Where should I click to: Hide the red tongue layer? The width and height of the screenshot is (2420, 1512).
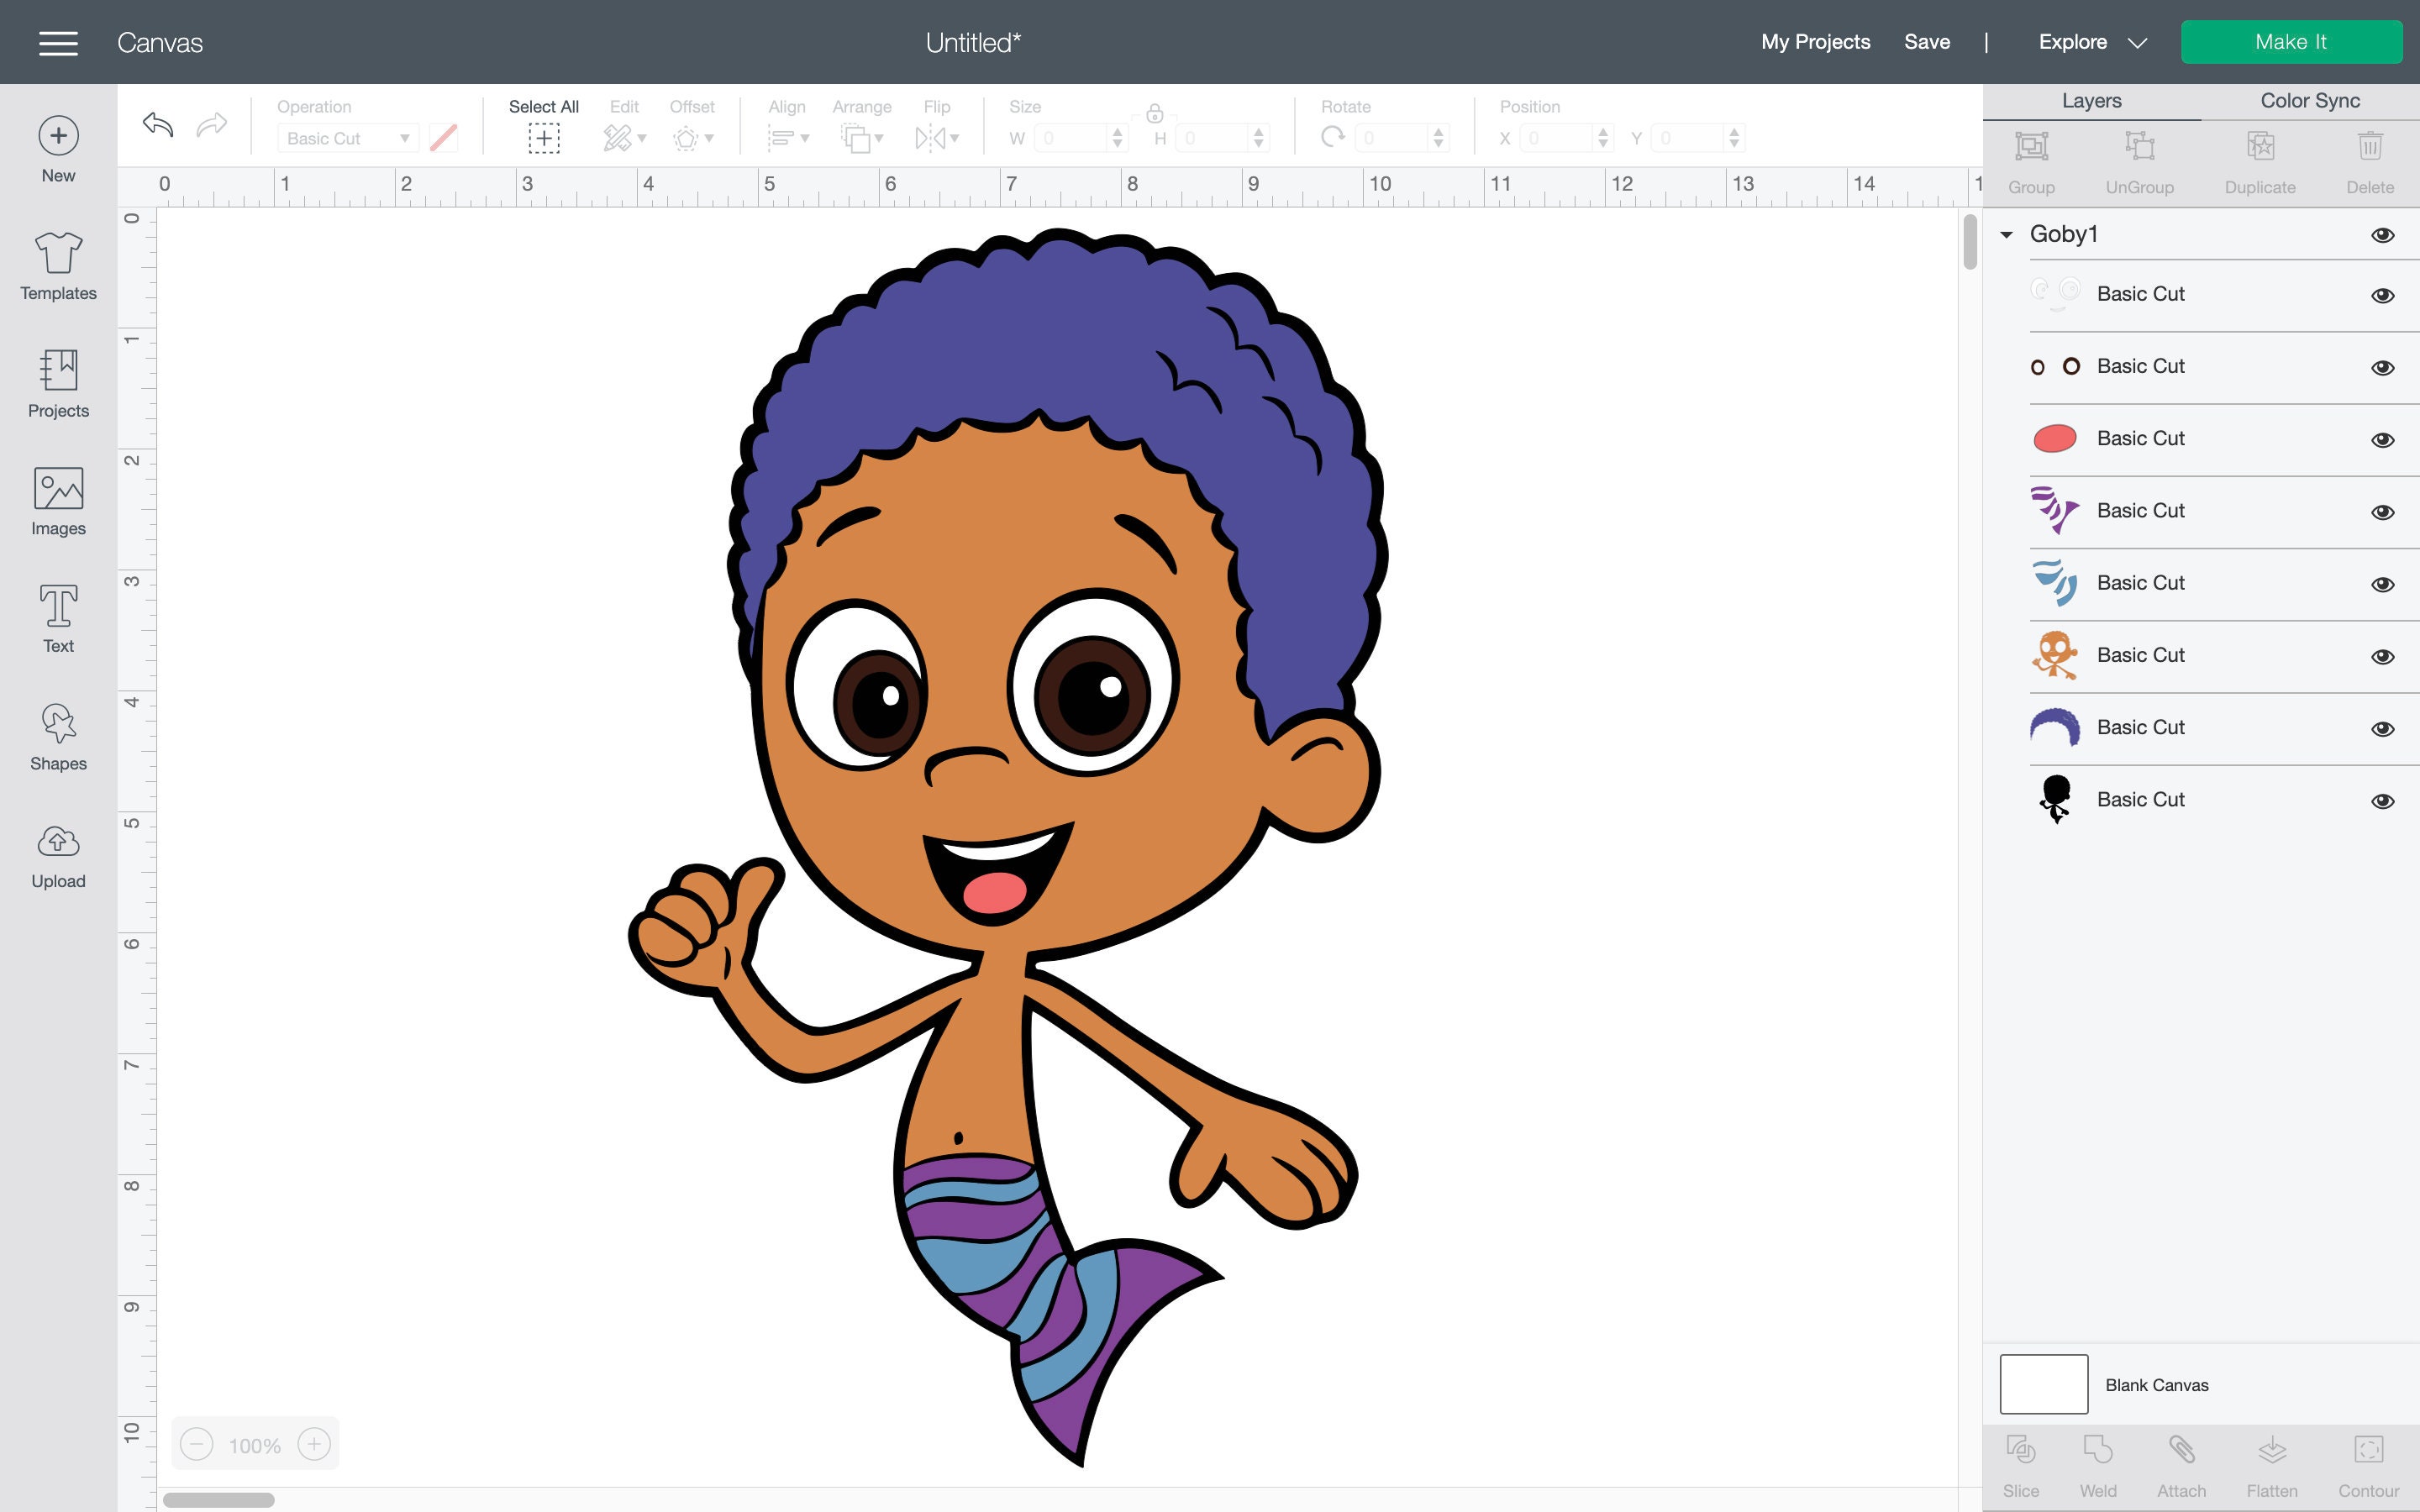point(2382,440)
